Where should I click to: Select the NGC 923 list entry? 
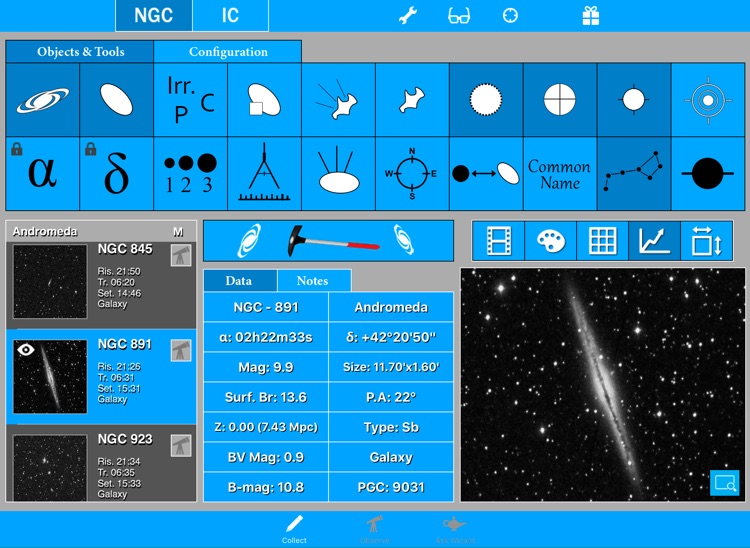point(101,463)
